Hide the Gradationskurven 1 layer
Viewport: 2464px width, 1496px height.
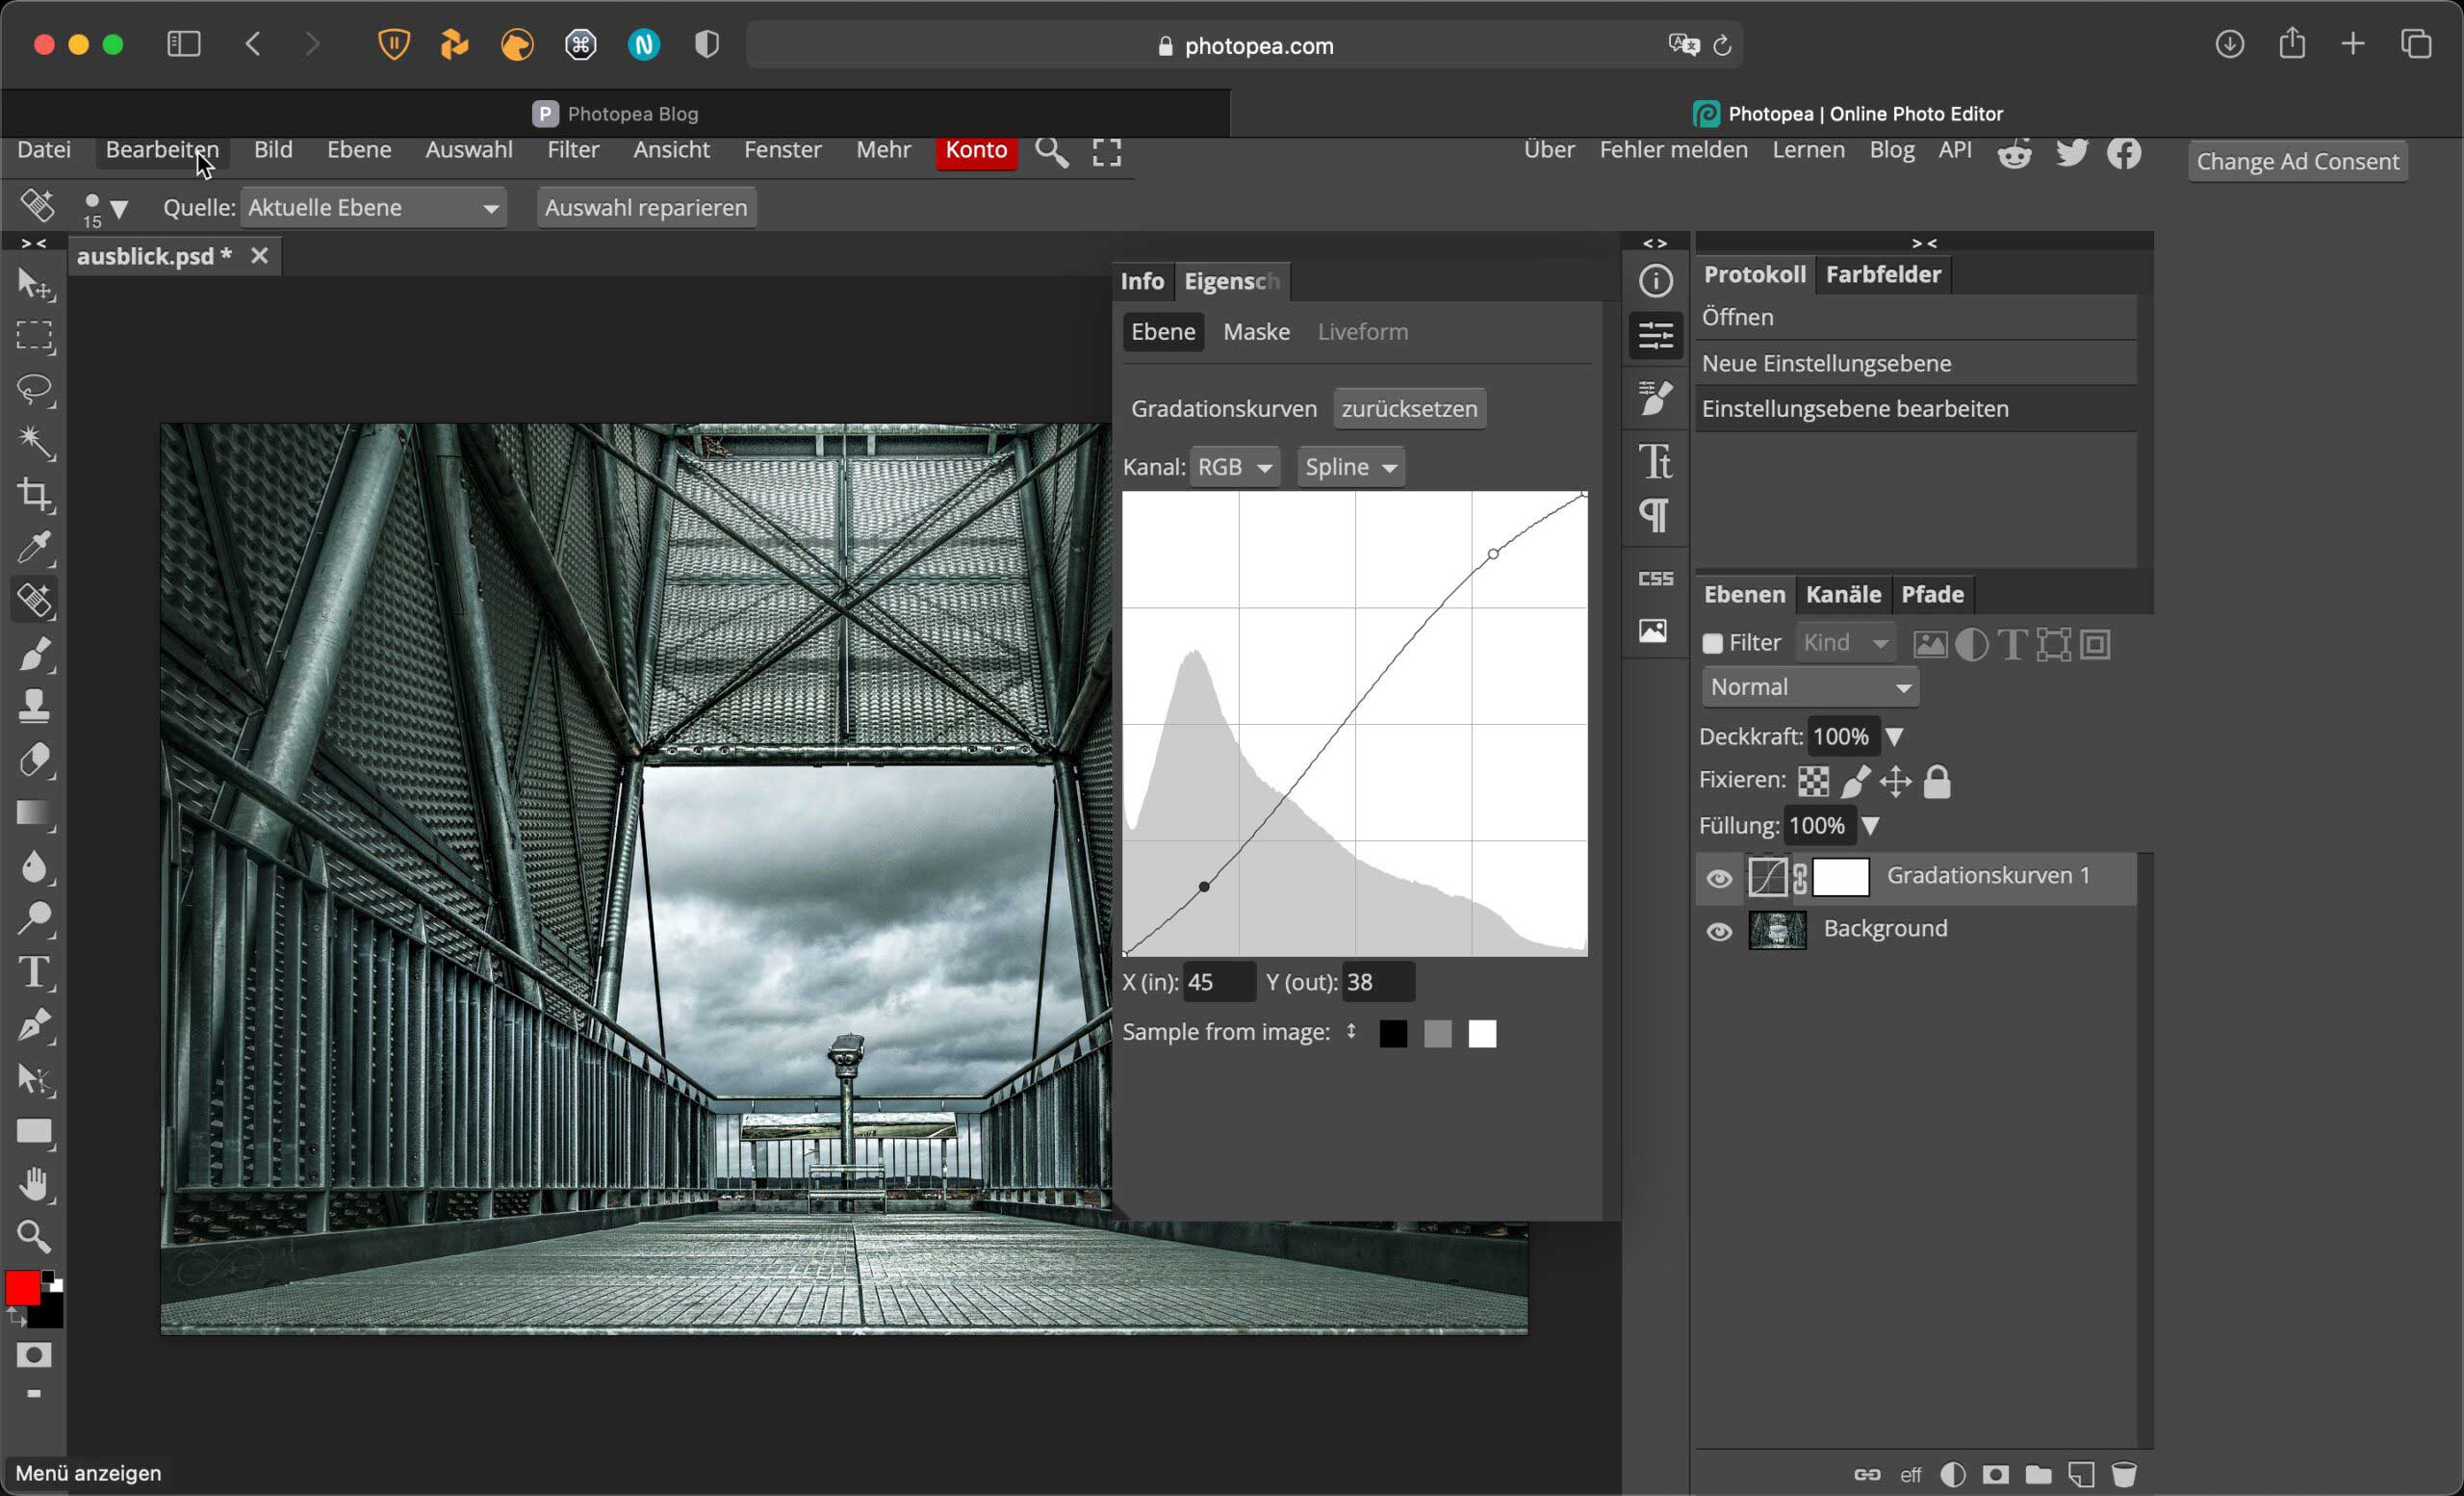[1719, 878]
